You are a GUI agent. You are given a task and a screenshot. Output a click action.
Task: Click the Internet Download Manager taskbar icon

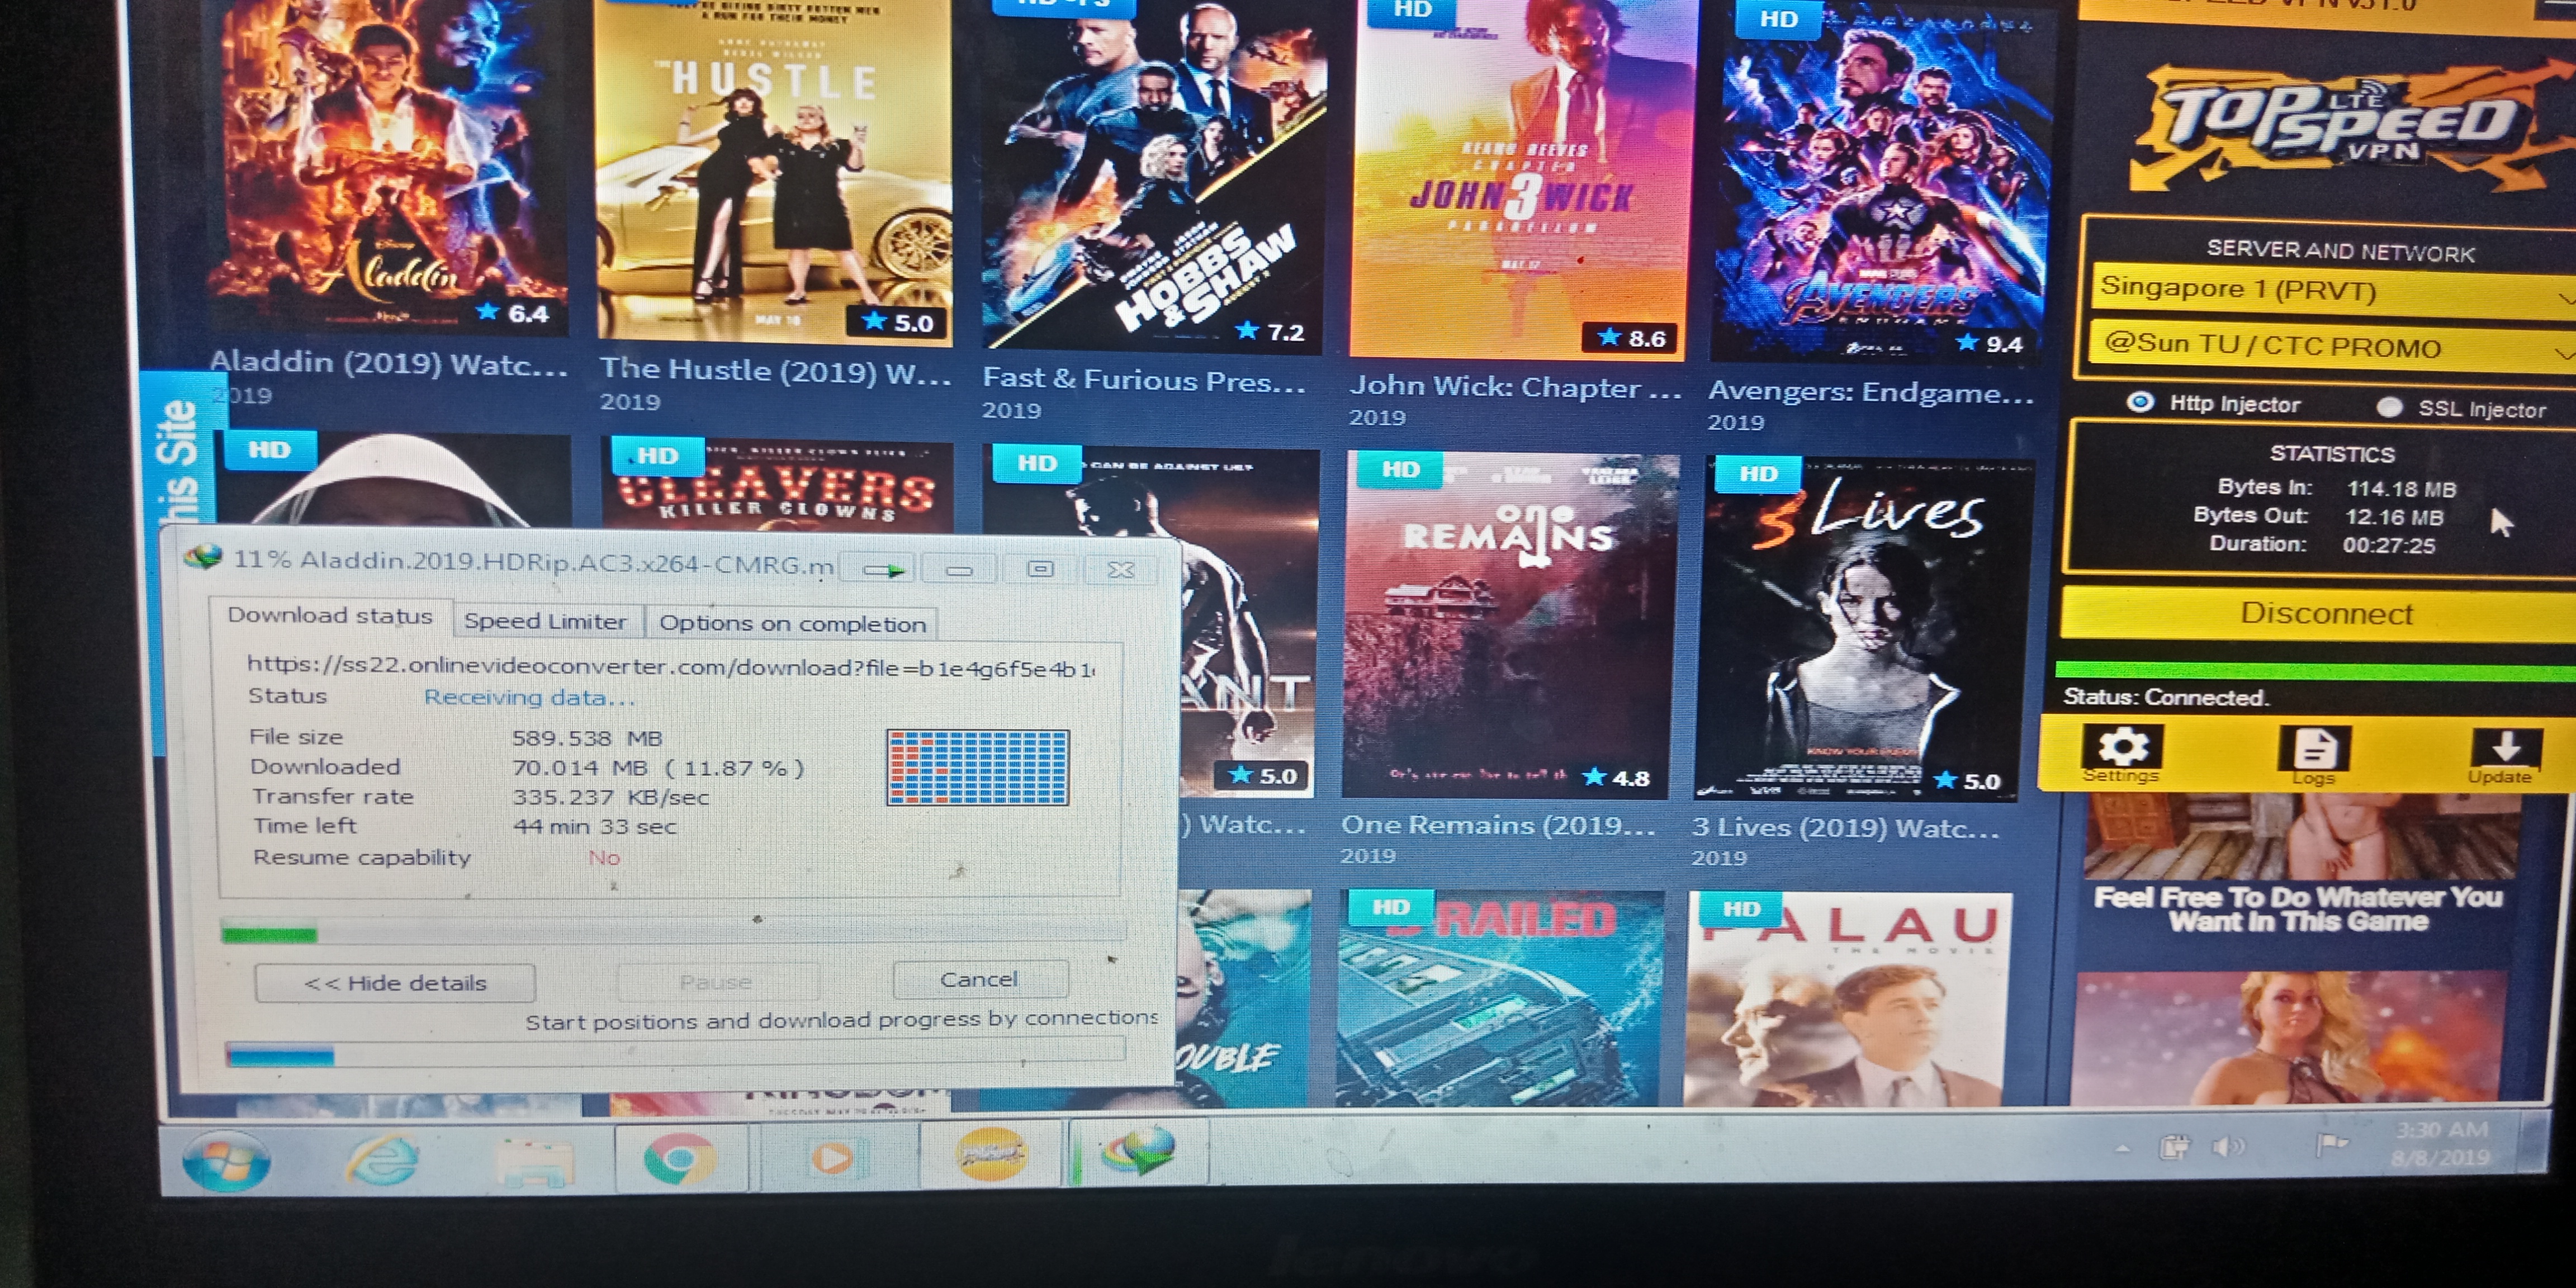click(x=1137, y=1153)
